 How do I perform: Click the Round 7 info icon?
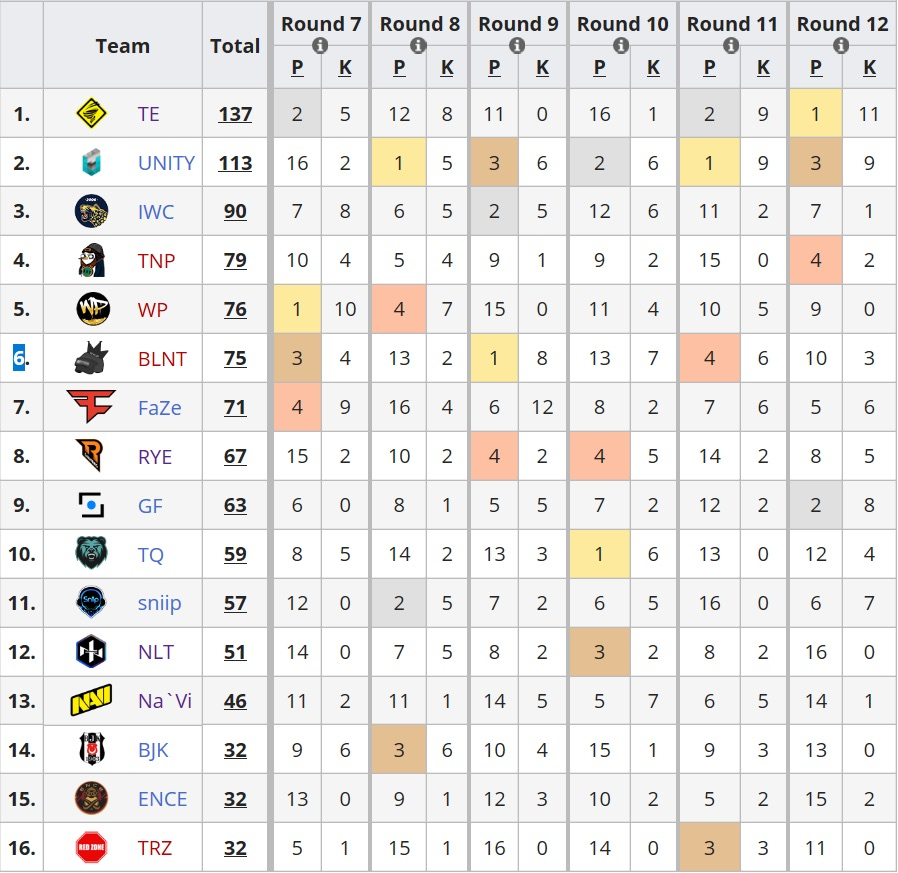(320, 45)
